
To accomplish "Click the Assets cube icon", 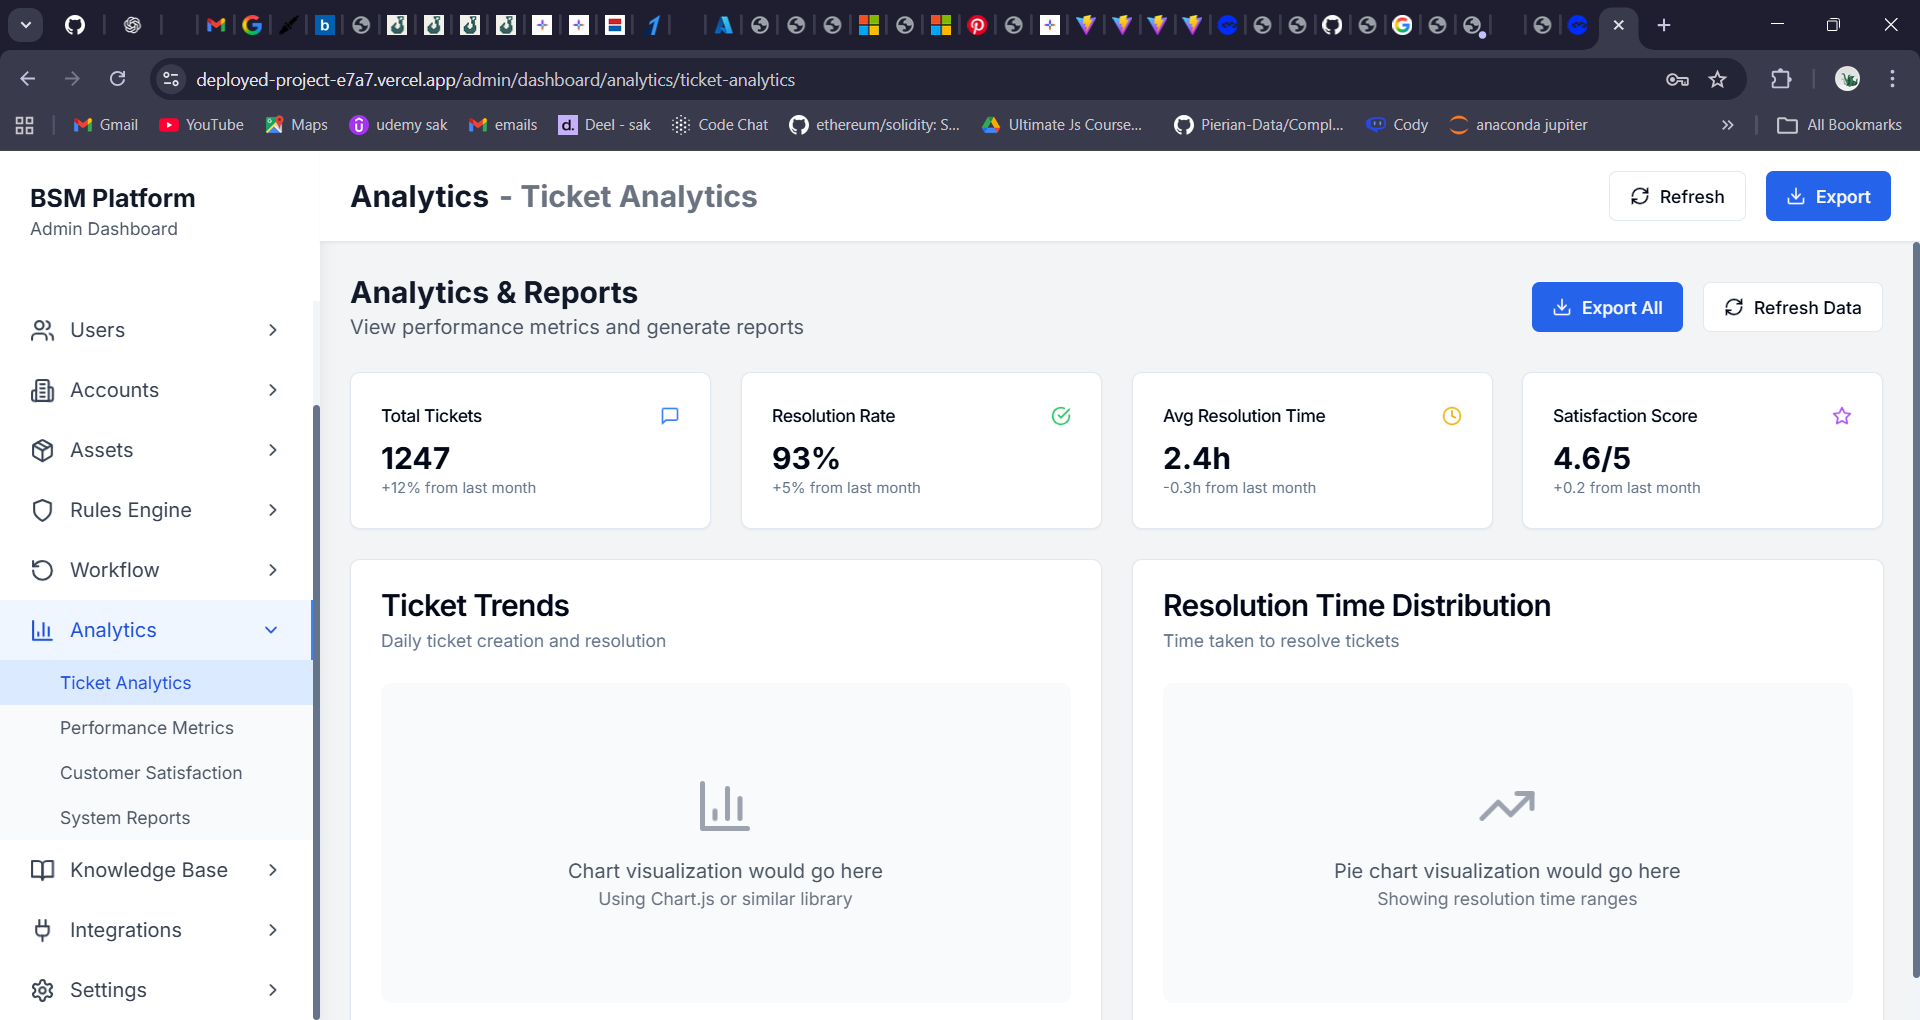I will 42,450.
